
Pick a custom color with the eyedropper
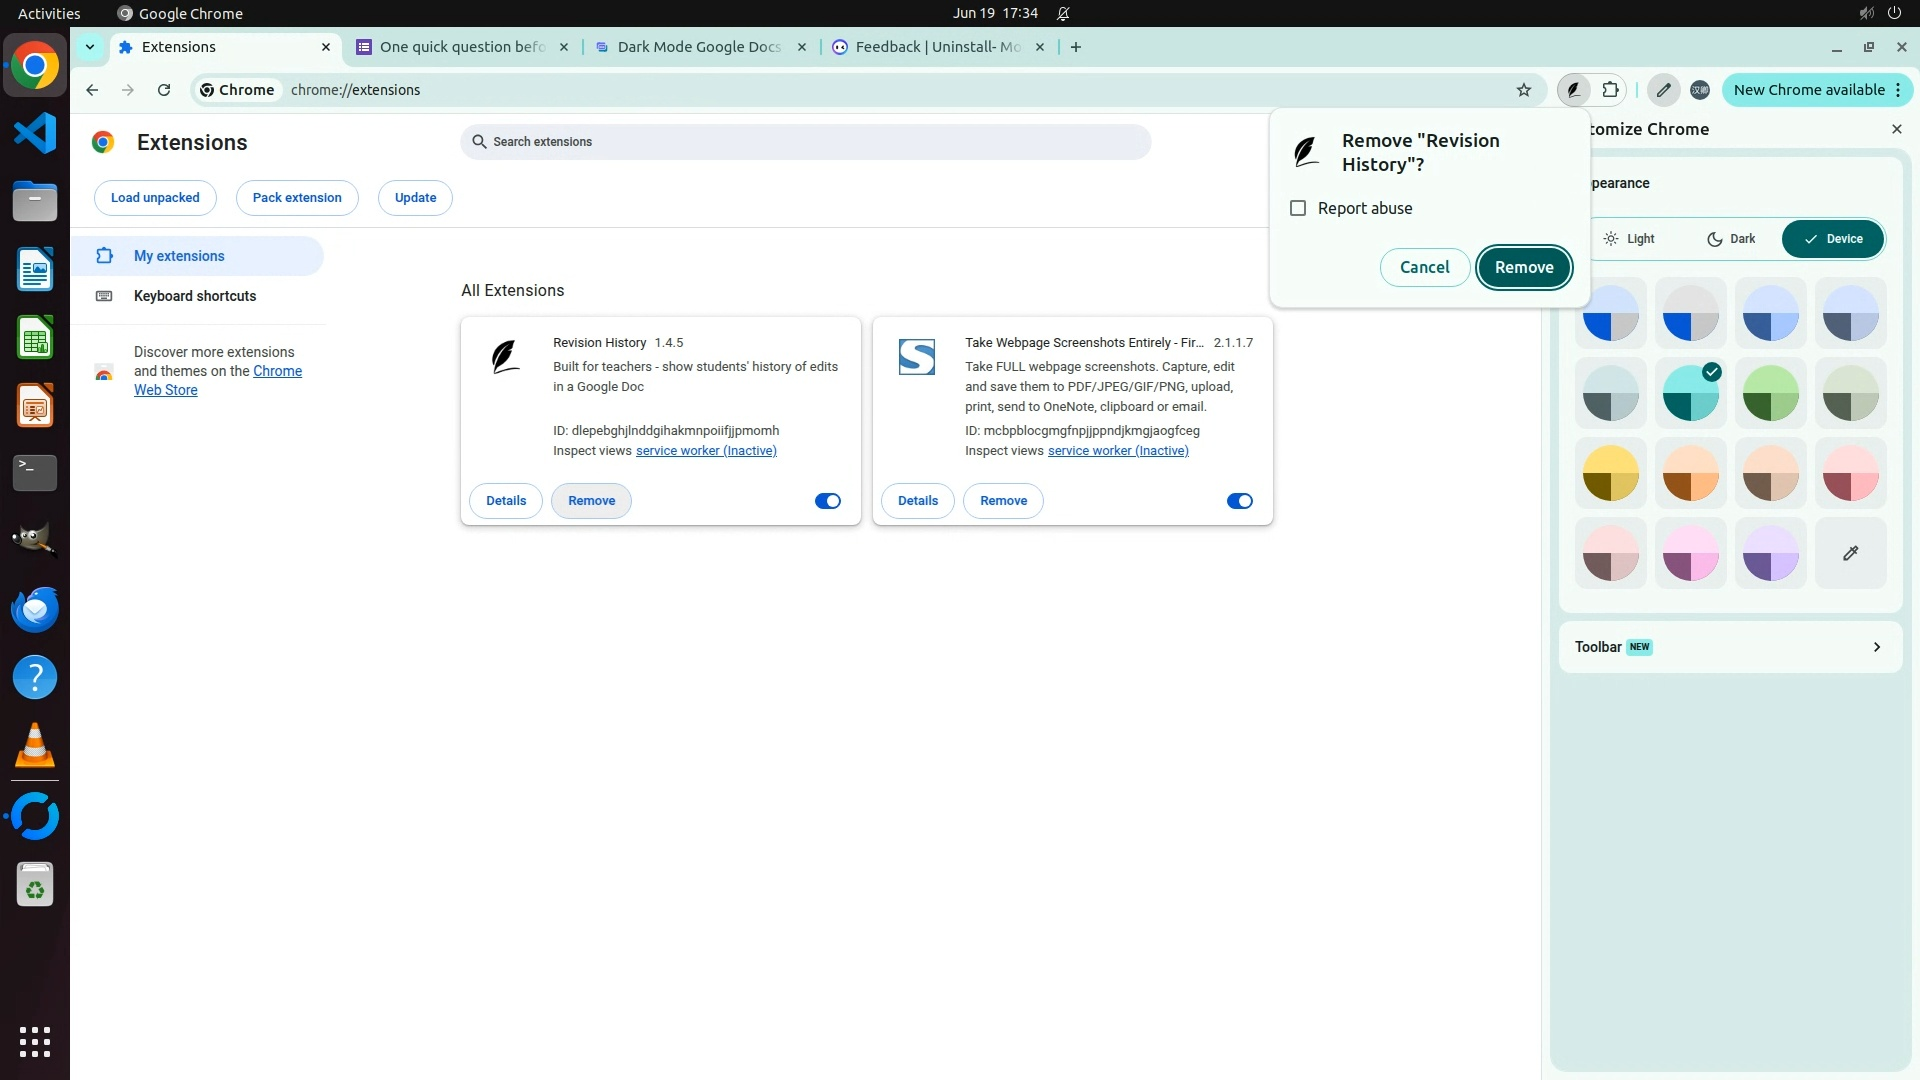(1850, 553)
